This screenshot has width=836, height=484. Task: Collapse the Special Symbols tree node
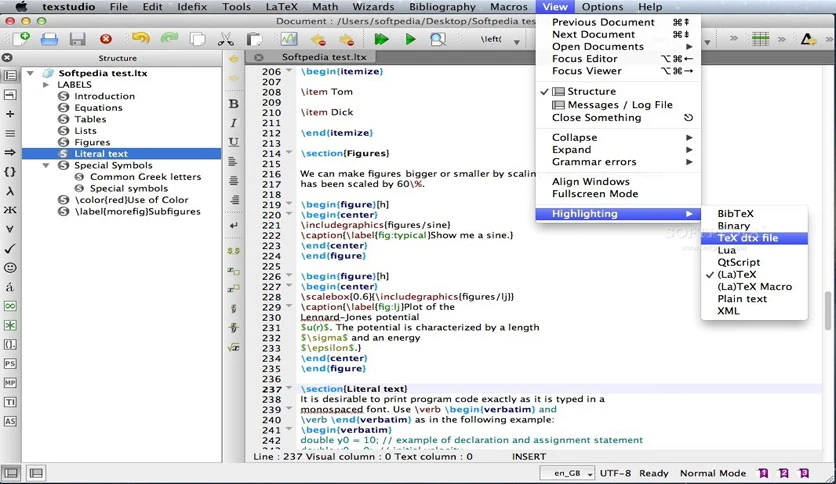pyautogui.click(x=46, y=165)
